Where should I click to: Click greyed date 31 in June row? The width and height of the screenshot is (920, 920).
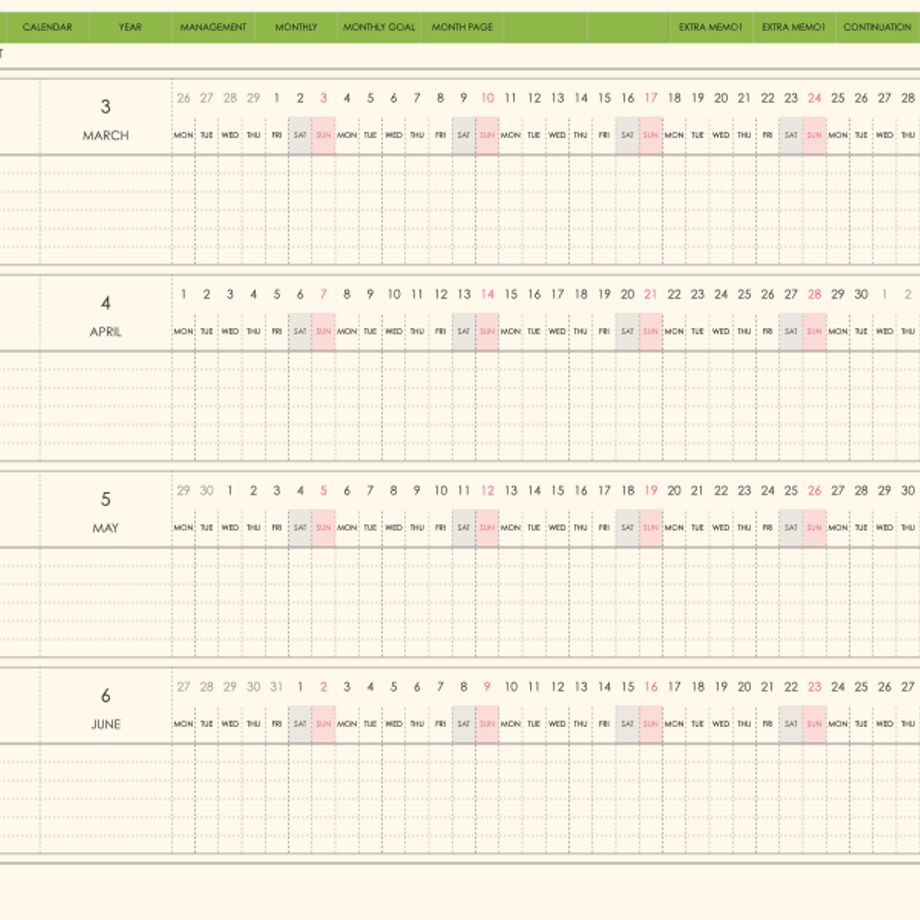276,687
